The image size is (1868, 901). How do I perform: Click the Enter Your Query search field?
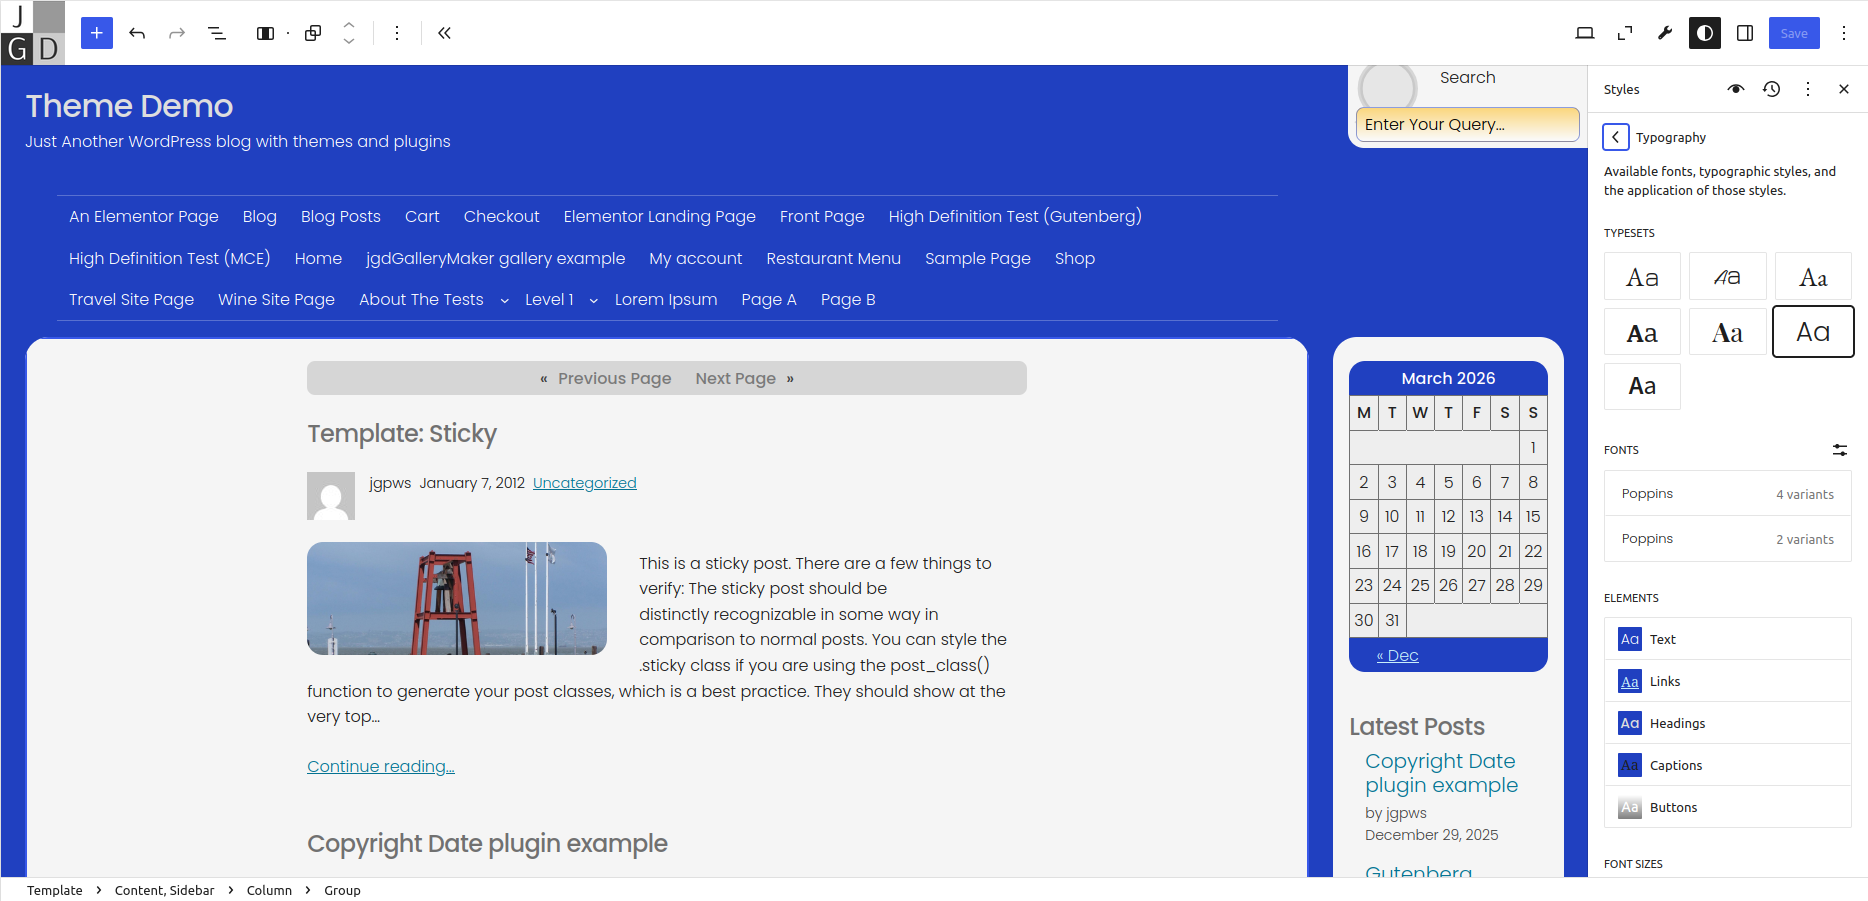(1466, 124)
